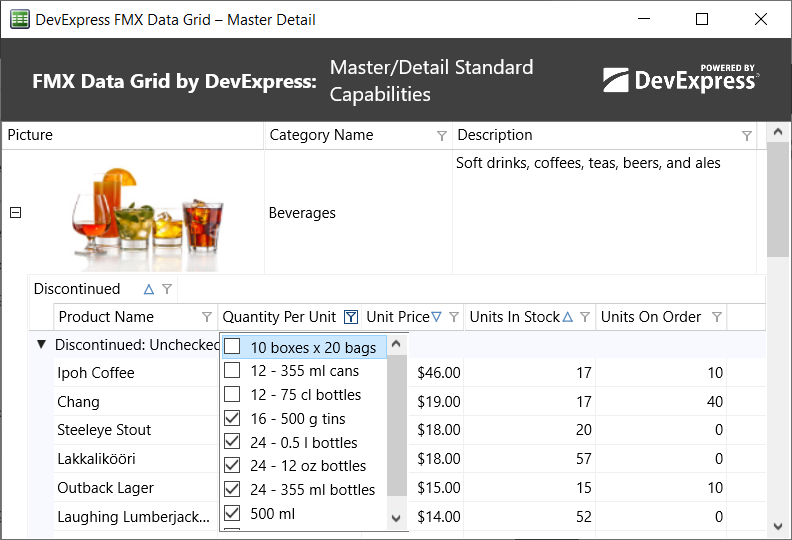The height and width of the screenshot is (540, 792).
Task: Click the $14.00 unit price cell
Action: [438, 517]
